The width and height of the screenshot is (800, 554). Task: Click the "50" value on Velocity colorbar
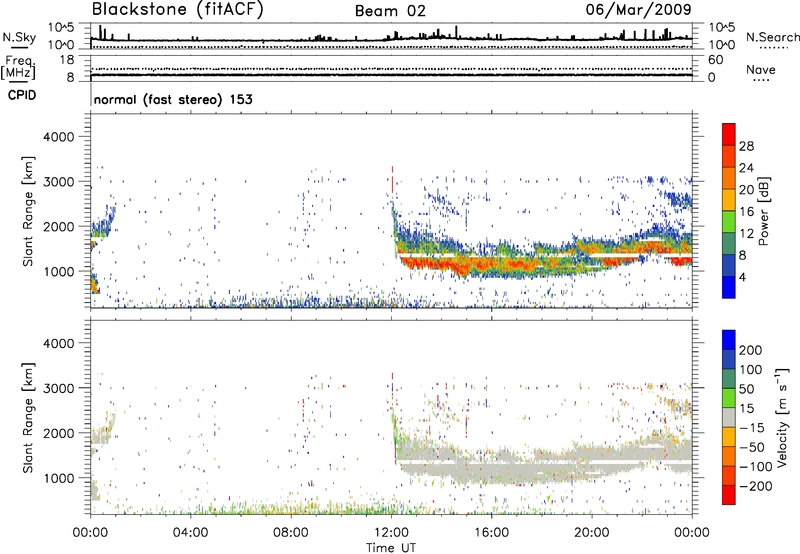click(x=747, y=389)
